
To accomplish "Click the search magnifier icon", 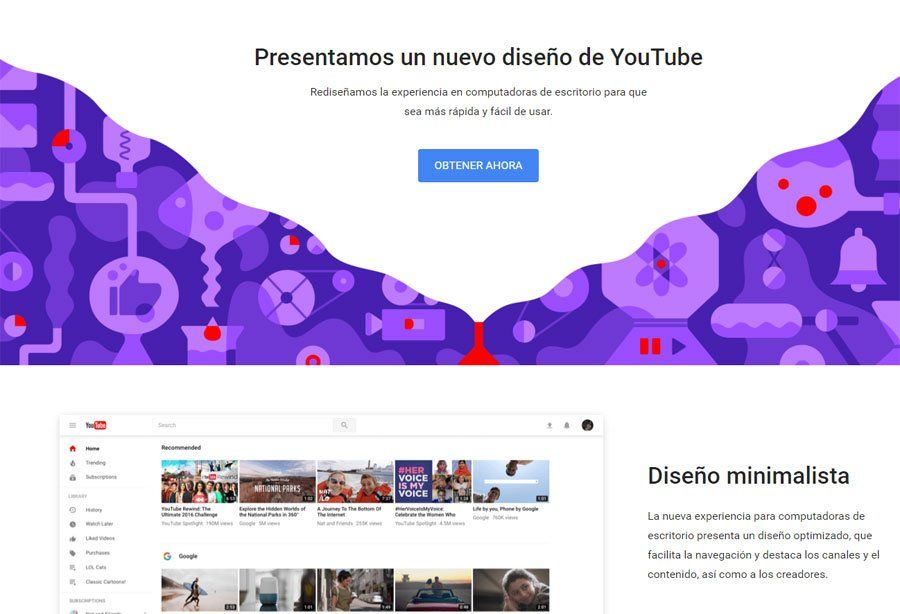I will tap(344, 425).
